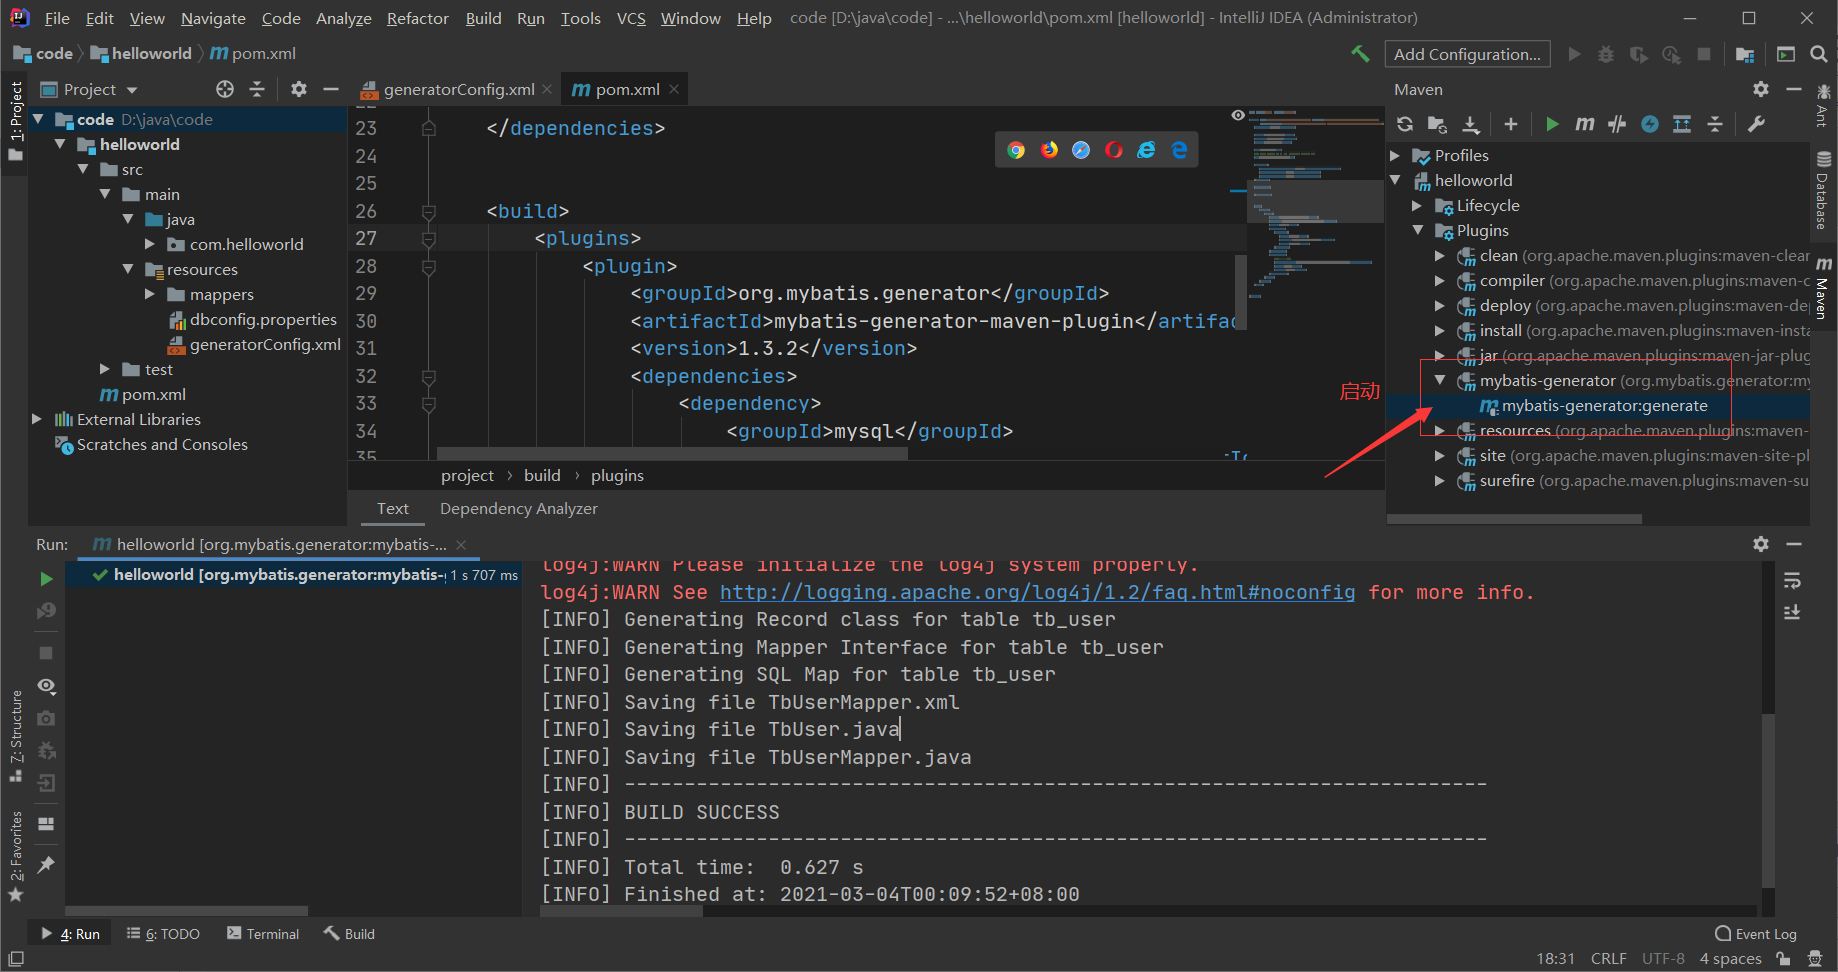Open Project Structure dialog

1745,54
